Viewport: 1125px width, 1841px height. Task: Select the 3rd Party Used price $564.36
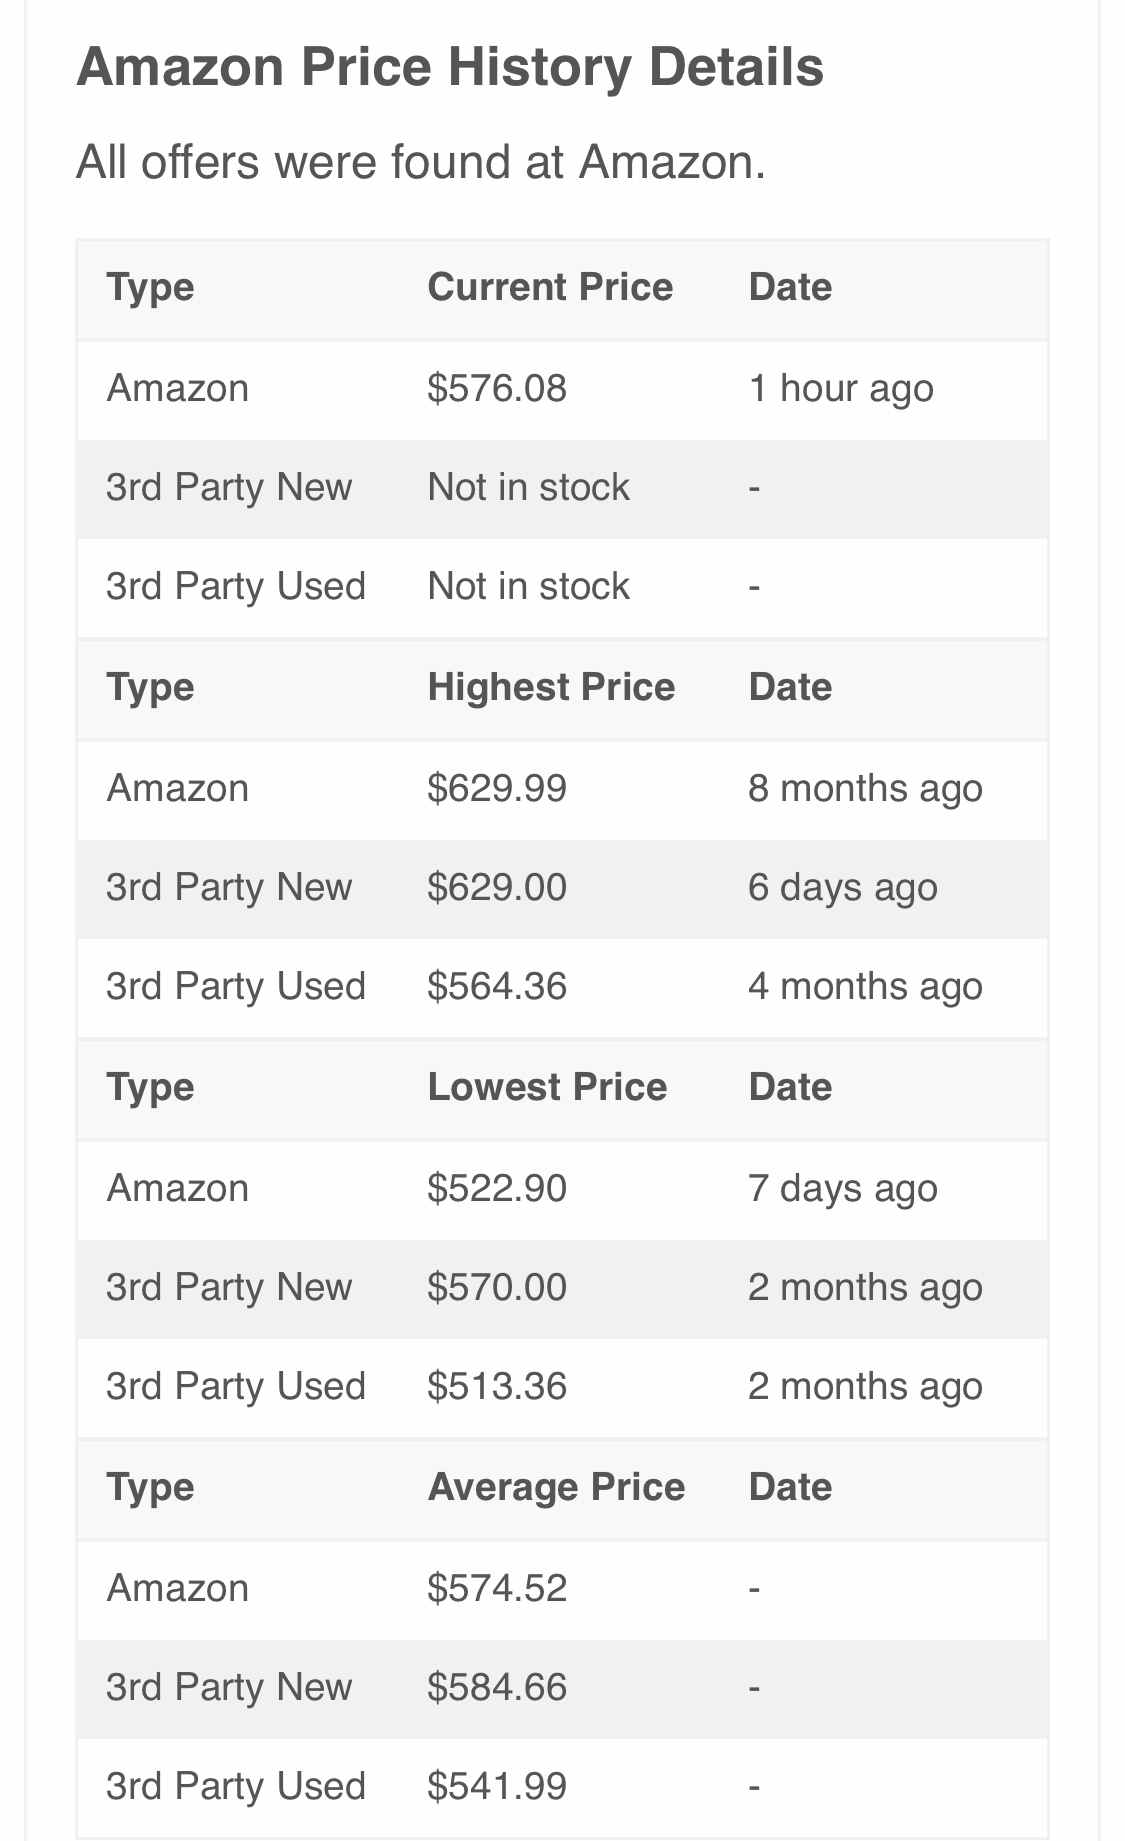click(497, 987)
